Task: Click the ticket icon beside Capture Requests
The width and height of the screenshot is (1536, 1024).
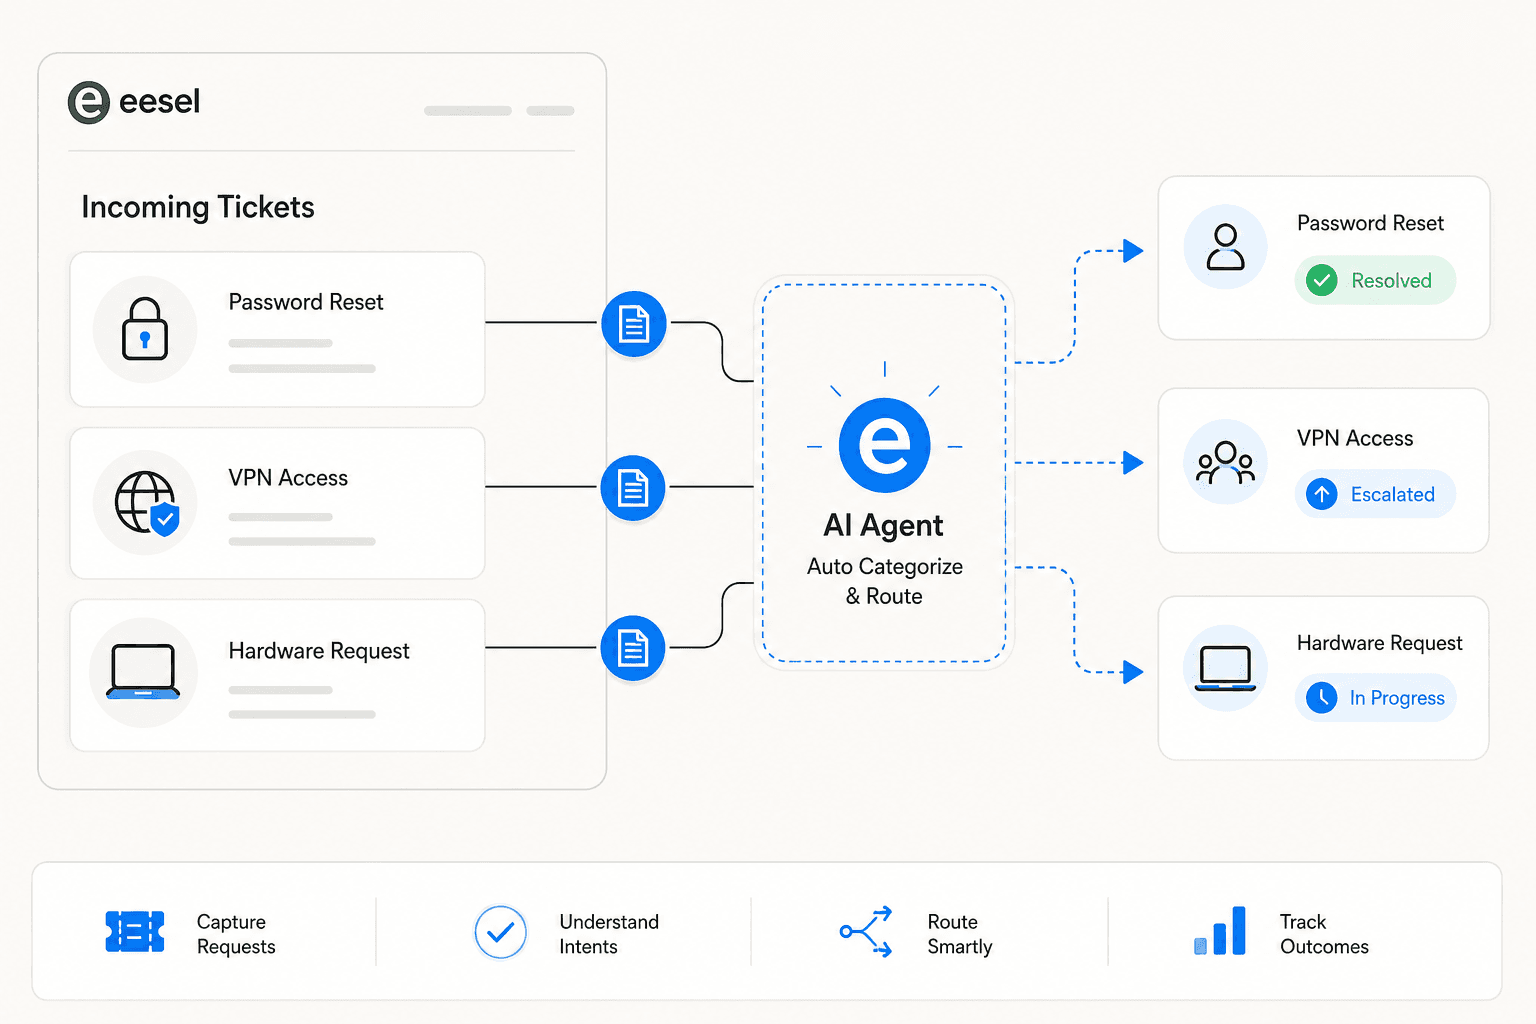Action: click(135, 932)
